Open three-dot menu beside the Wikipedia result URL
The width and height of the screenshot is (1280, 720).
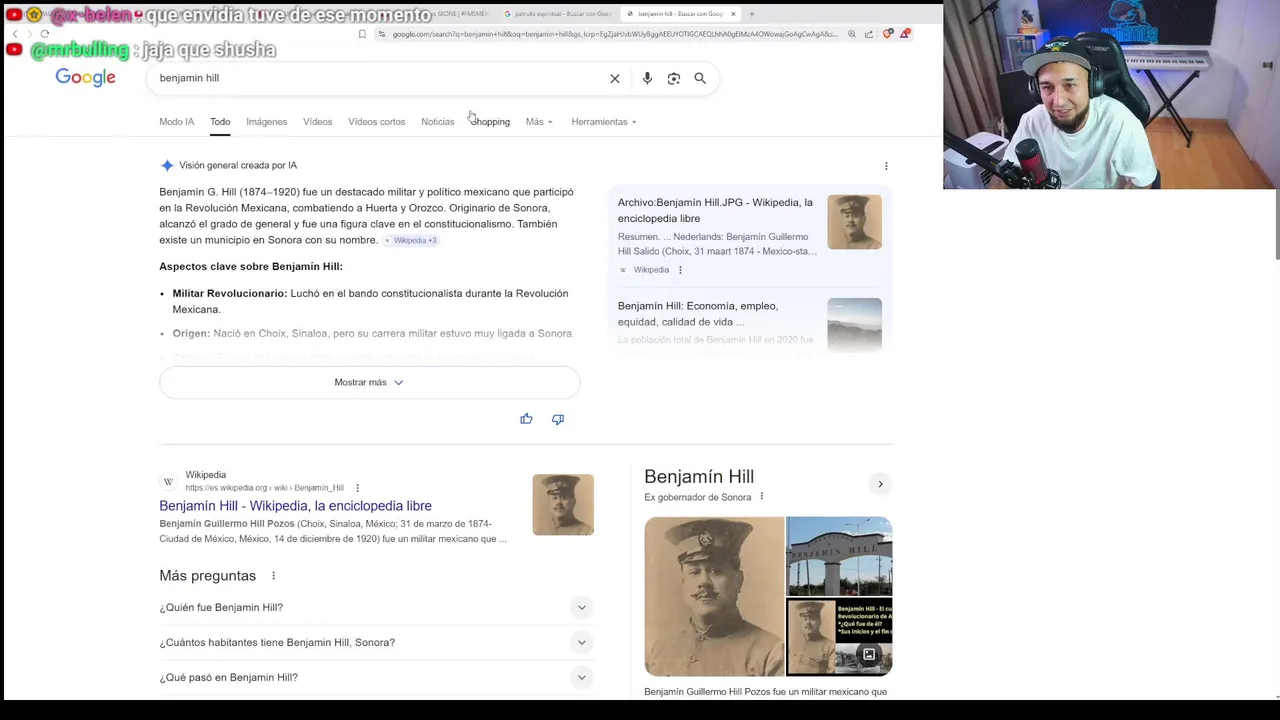[357, 488]
